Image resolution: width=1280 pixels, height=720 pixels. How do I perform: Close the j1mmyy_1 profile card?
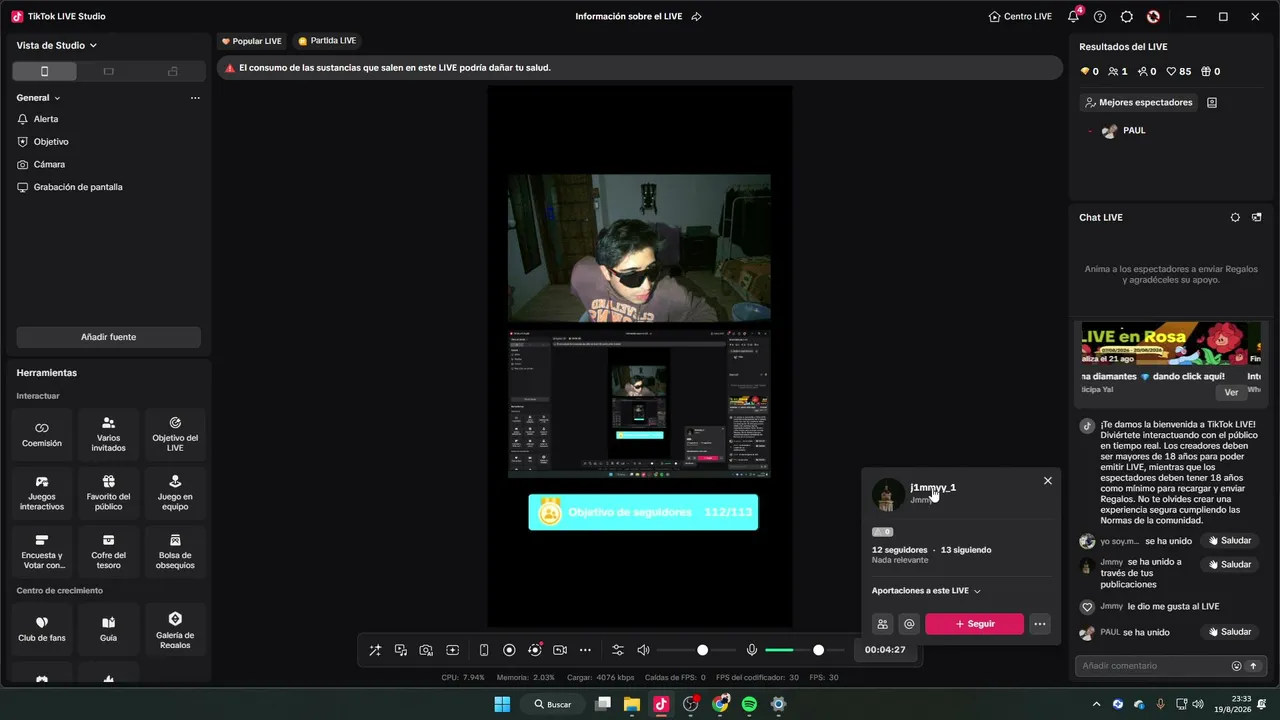(x=1047, y=481)
